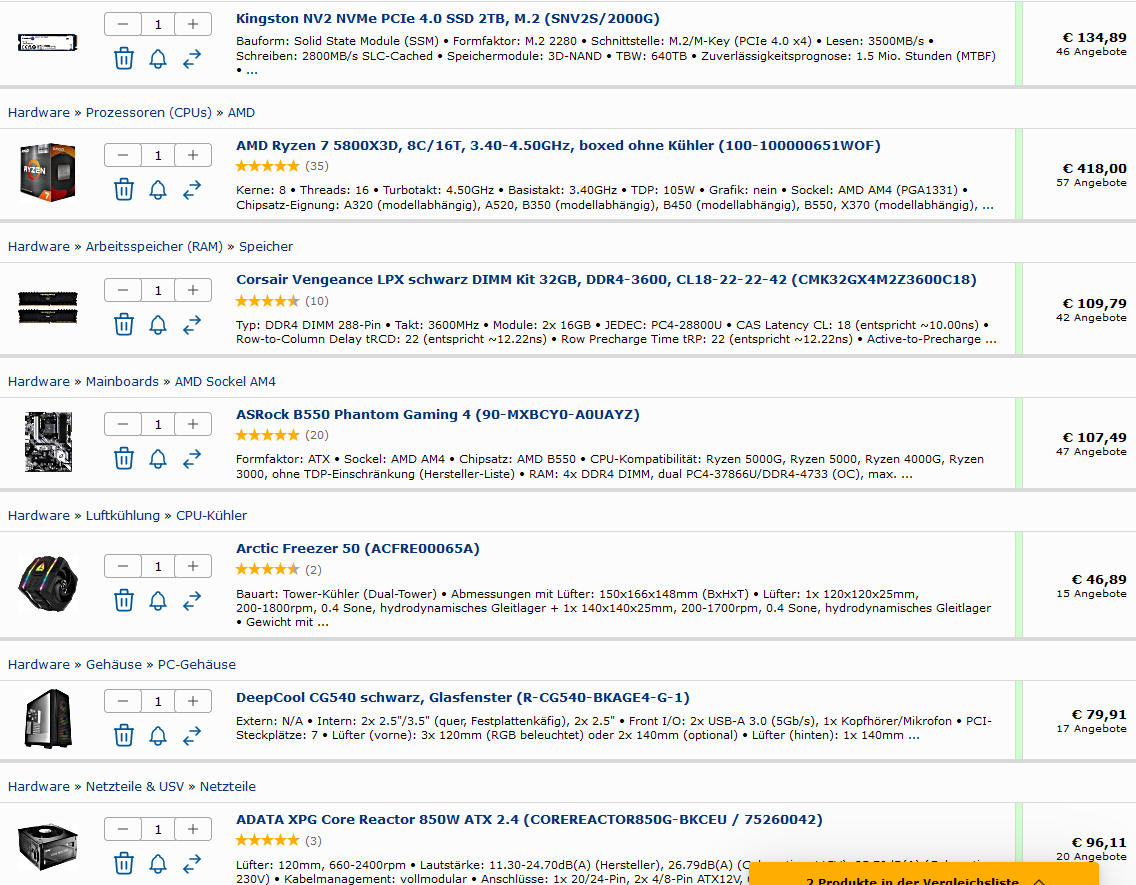The image size is (1136, 885).
Task: Set price alert bell for ADATA XPG Core Reactor
Action: tap(158, 863)
